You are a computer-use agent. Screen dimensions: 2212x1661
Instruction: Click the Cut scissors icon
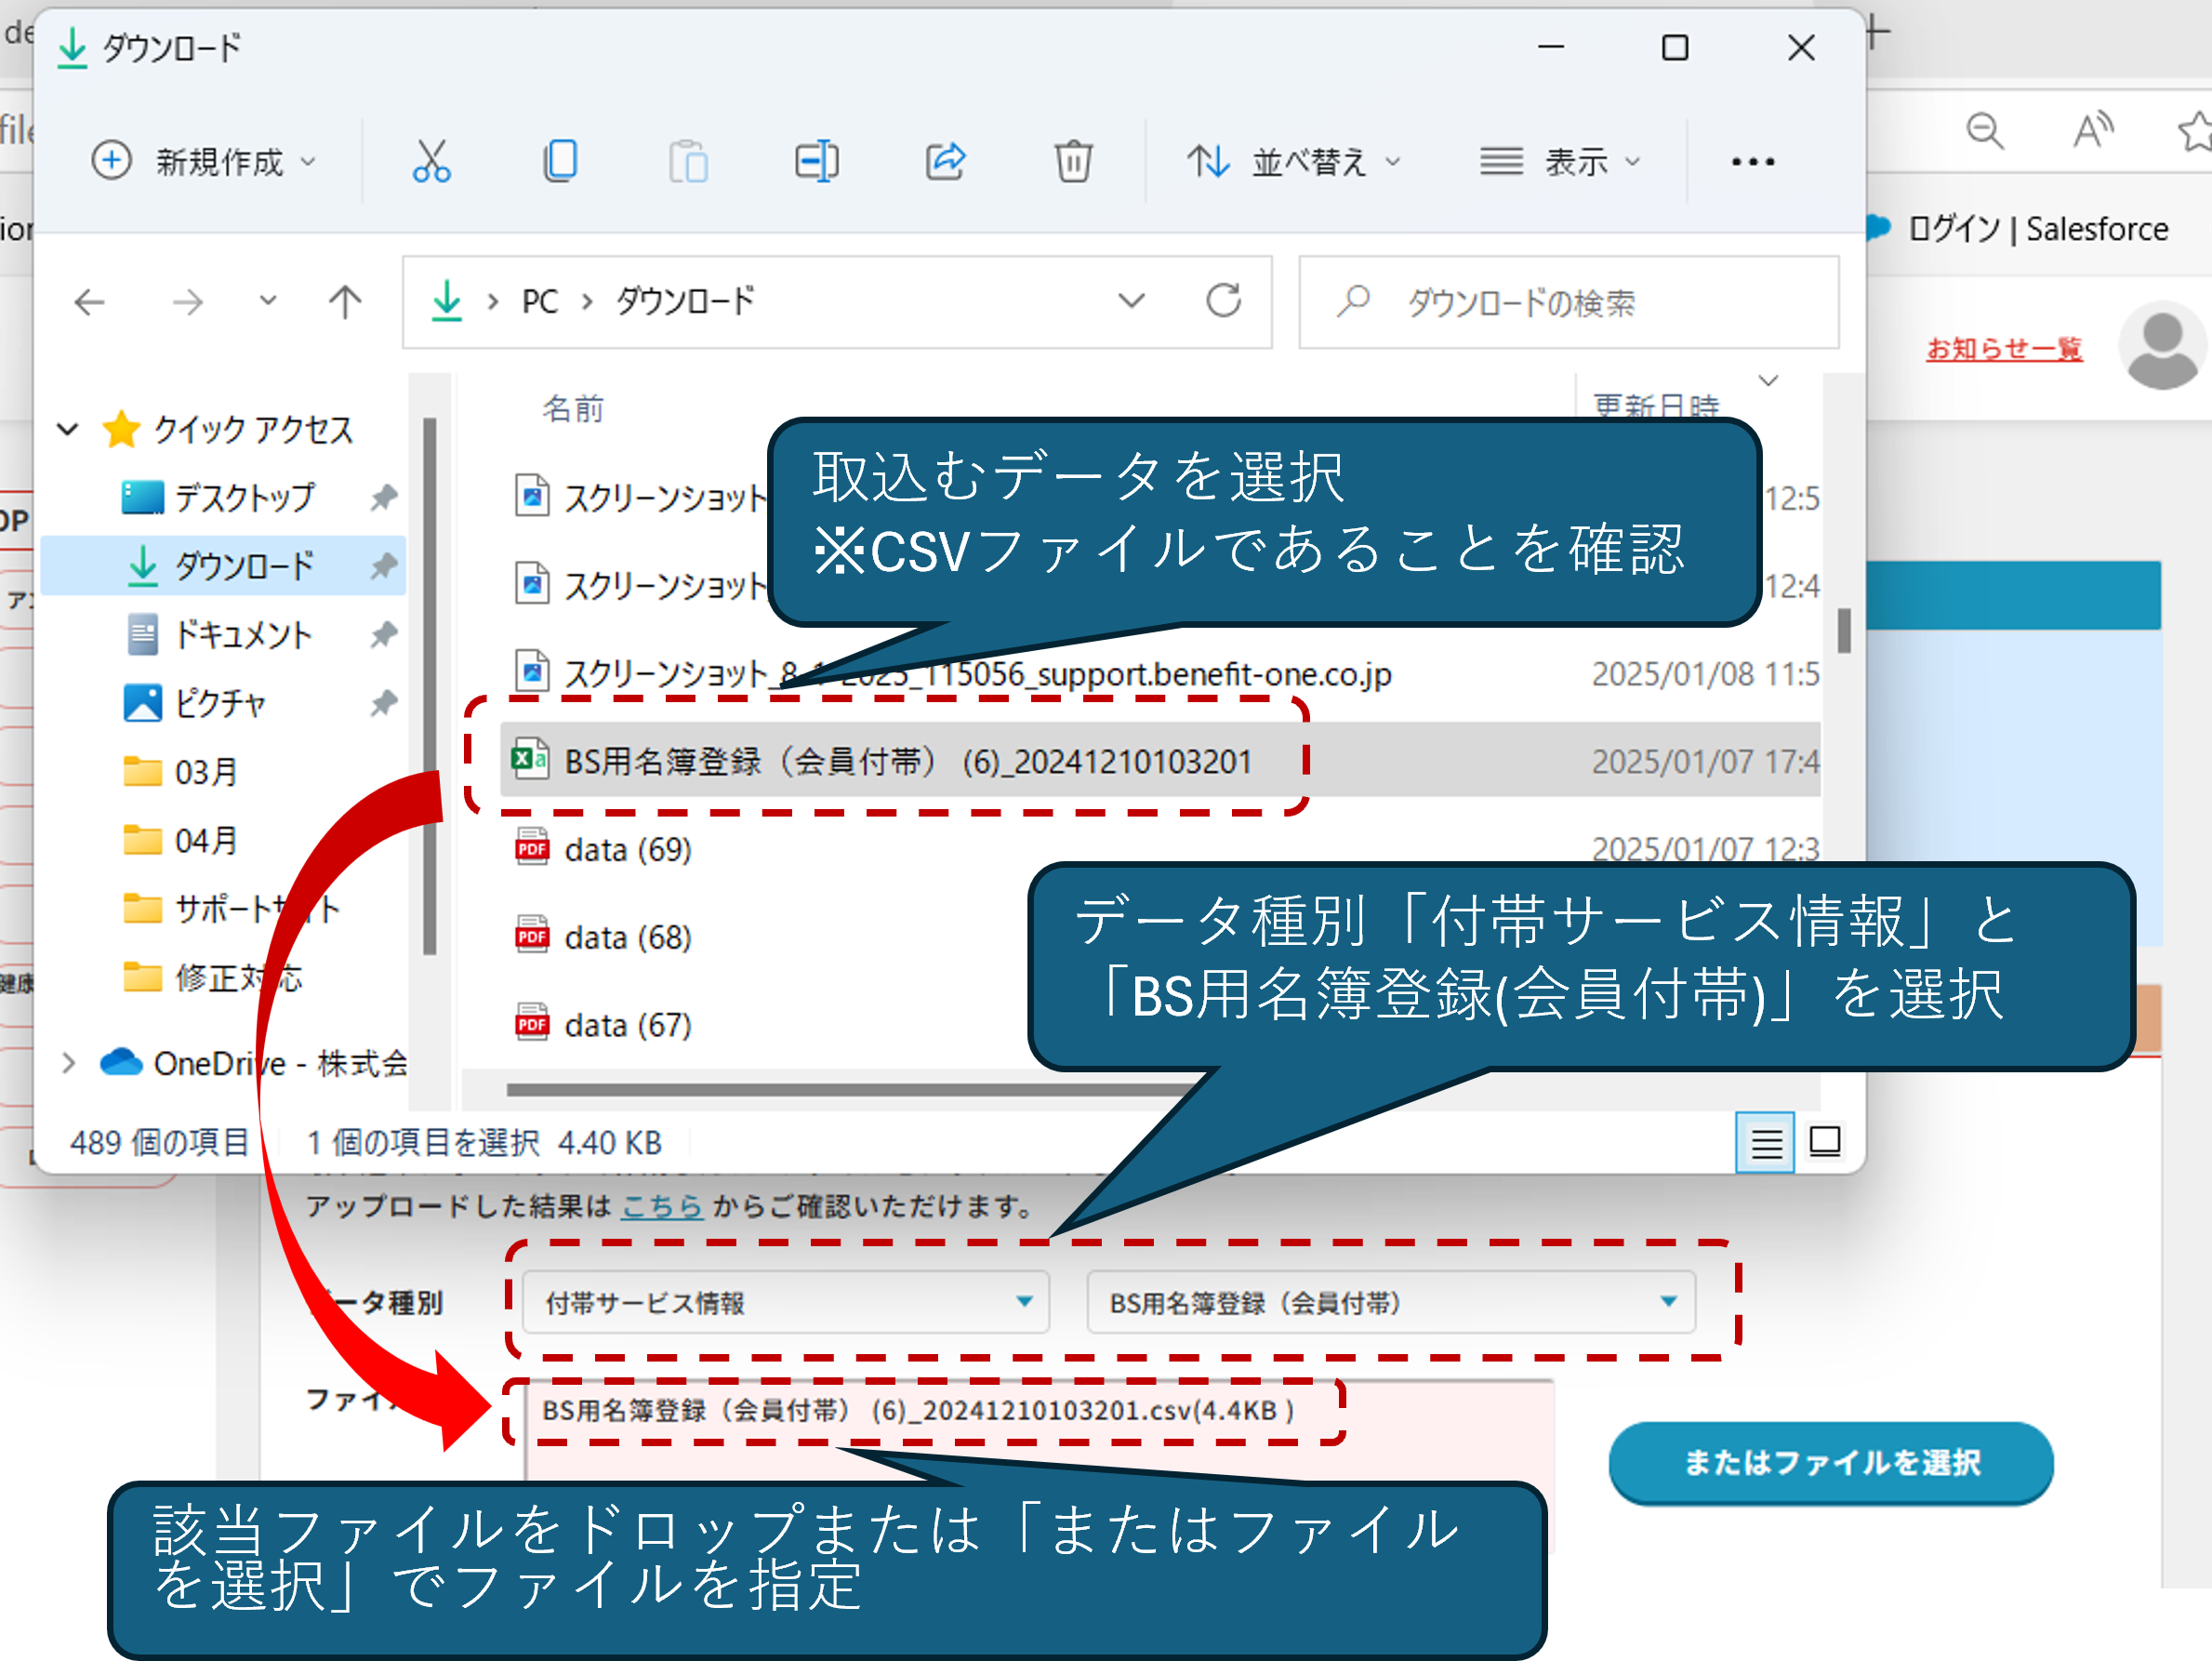[x=431, y=161]
